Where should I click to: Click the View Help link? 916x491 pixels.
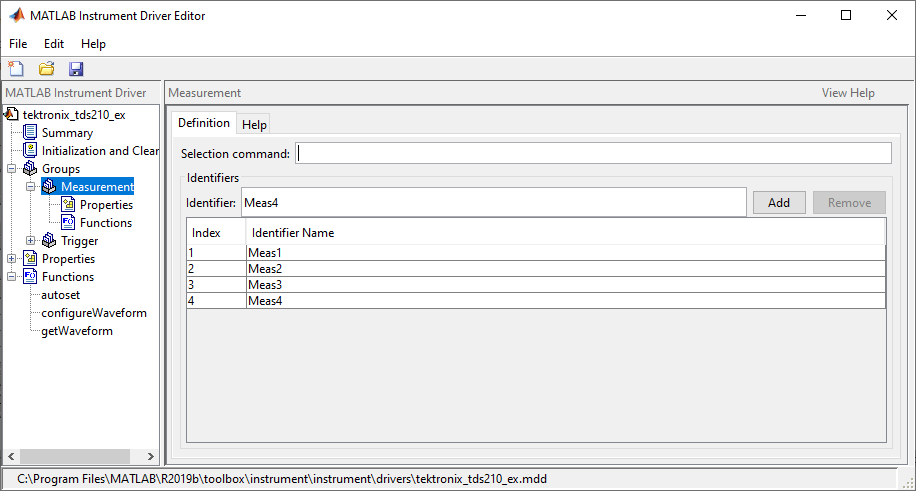848,93
